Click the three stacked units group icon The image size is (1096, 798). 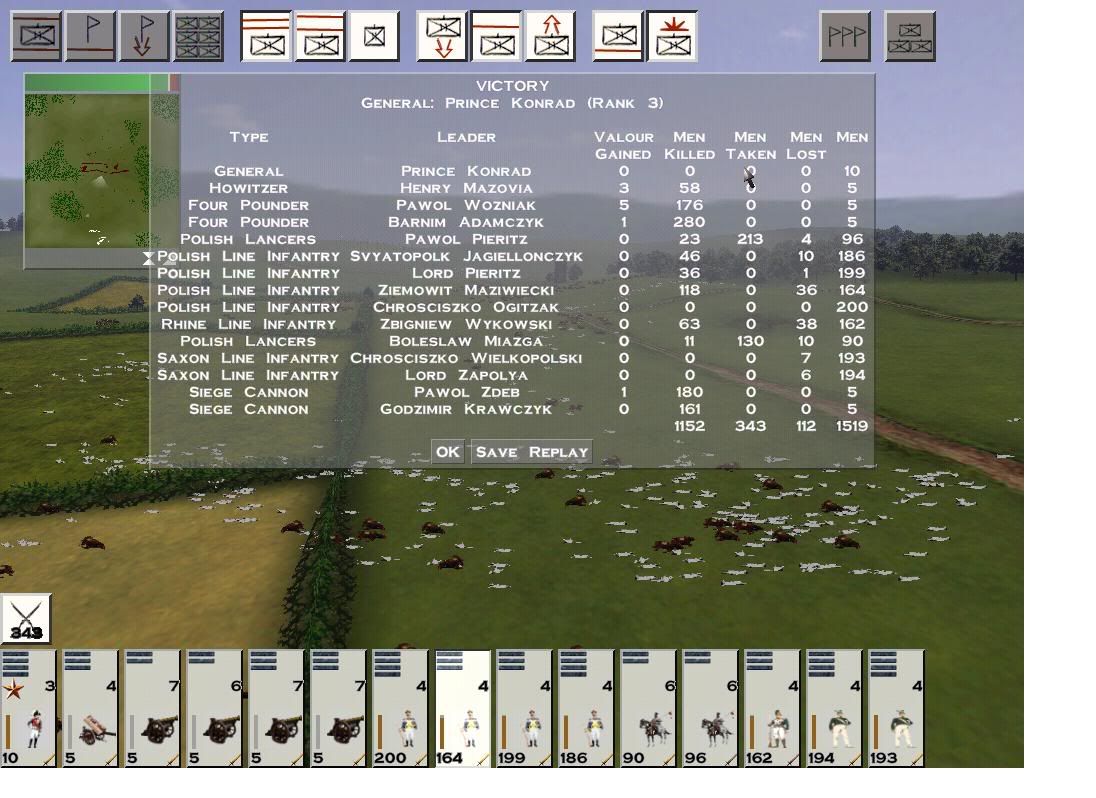click(x=910, y=36)
